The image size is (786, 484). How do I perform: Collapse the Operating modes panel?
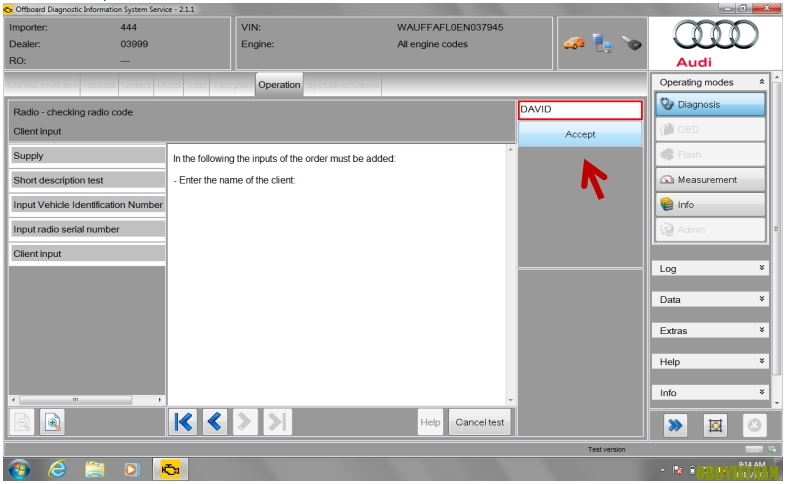pyautogui.click(x=761, y=82)
